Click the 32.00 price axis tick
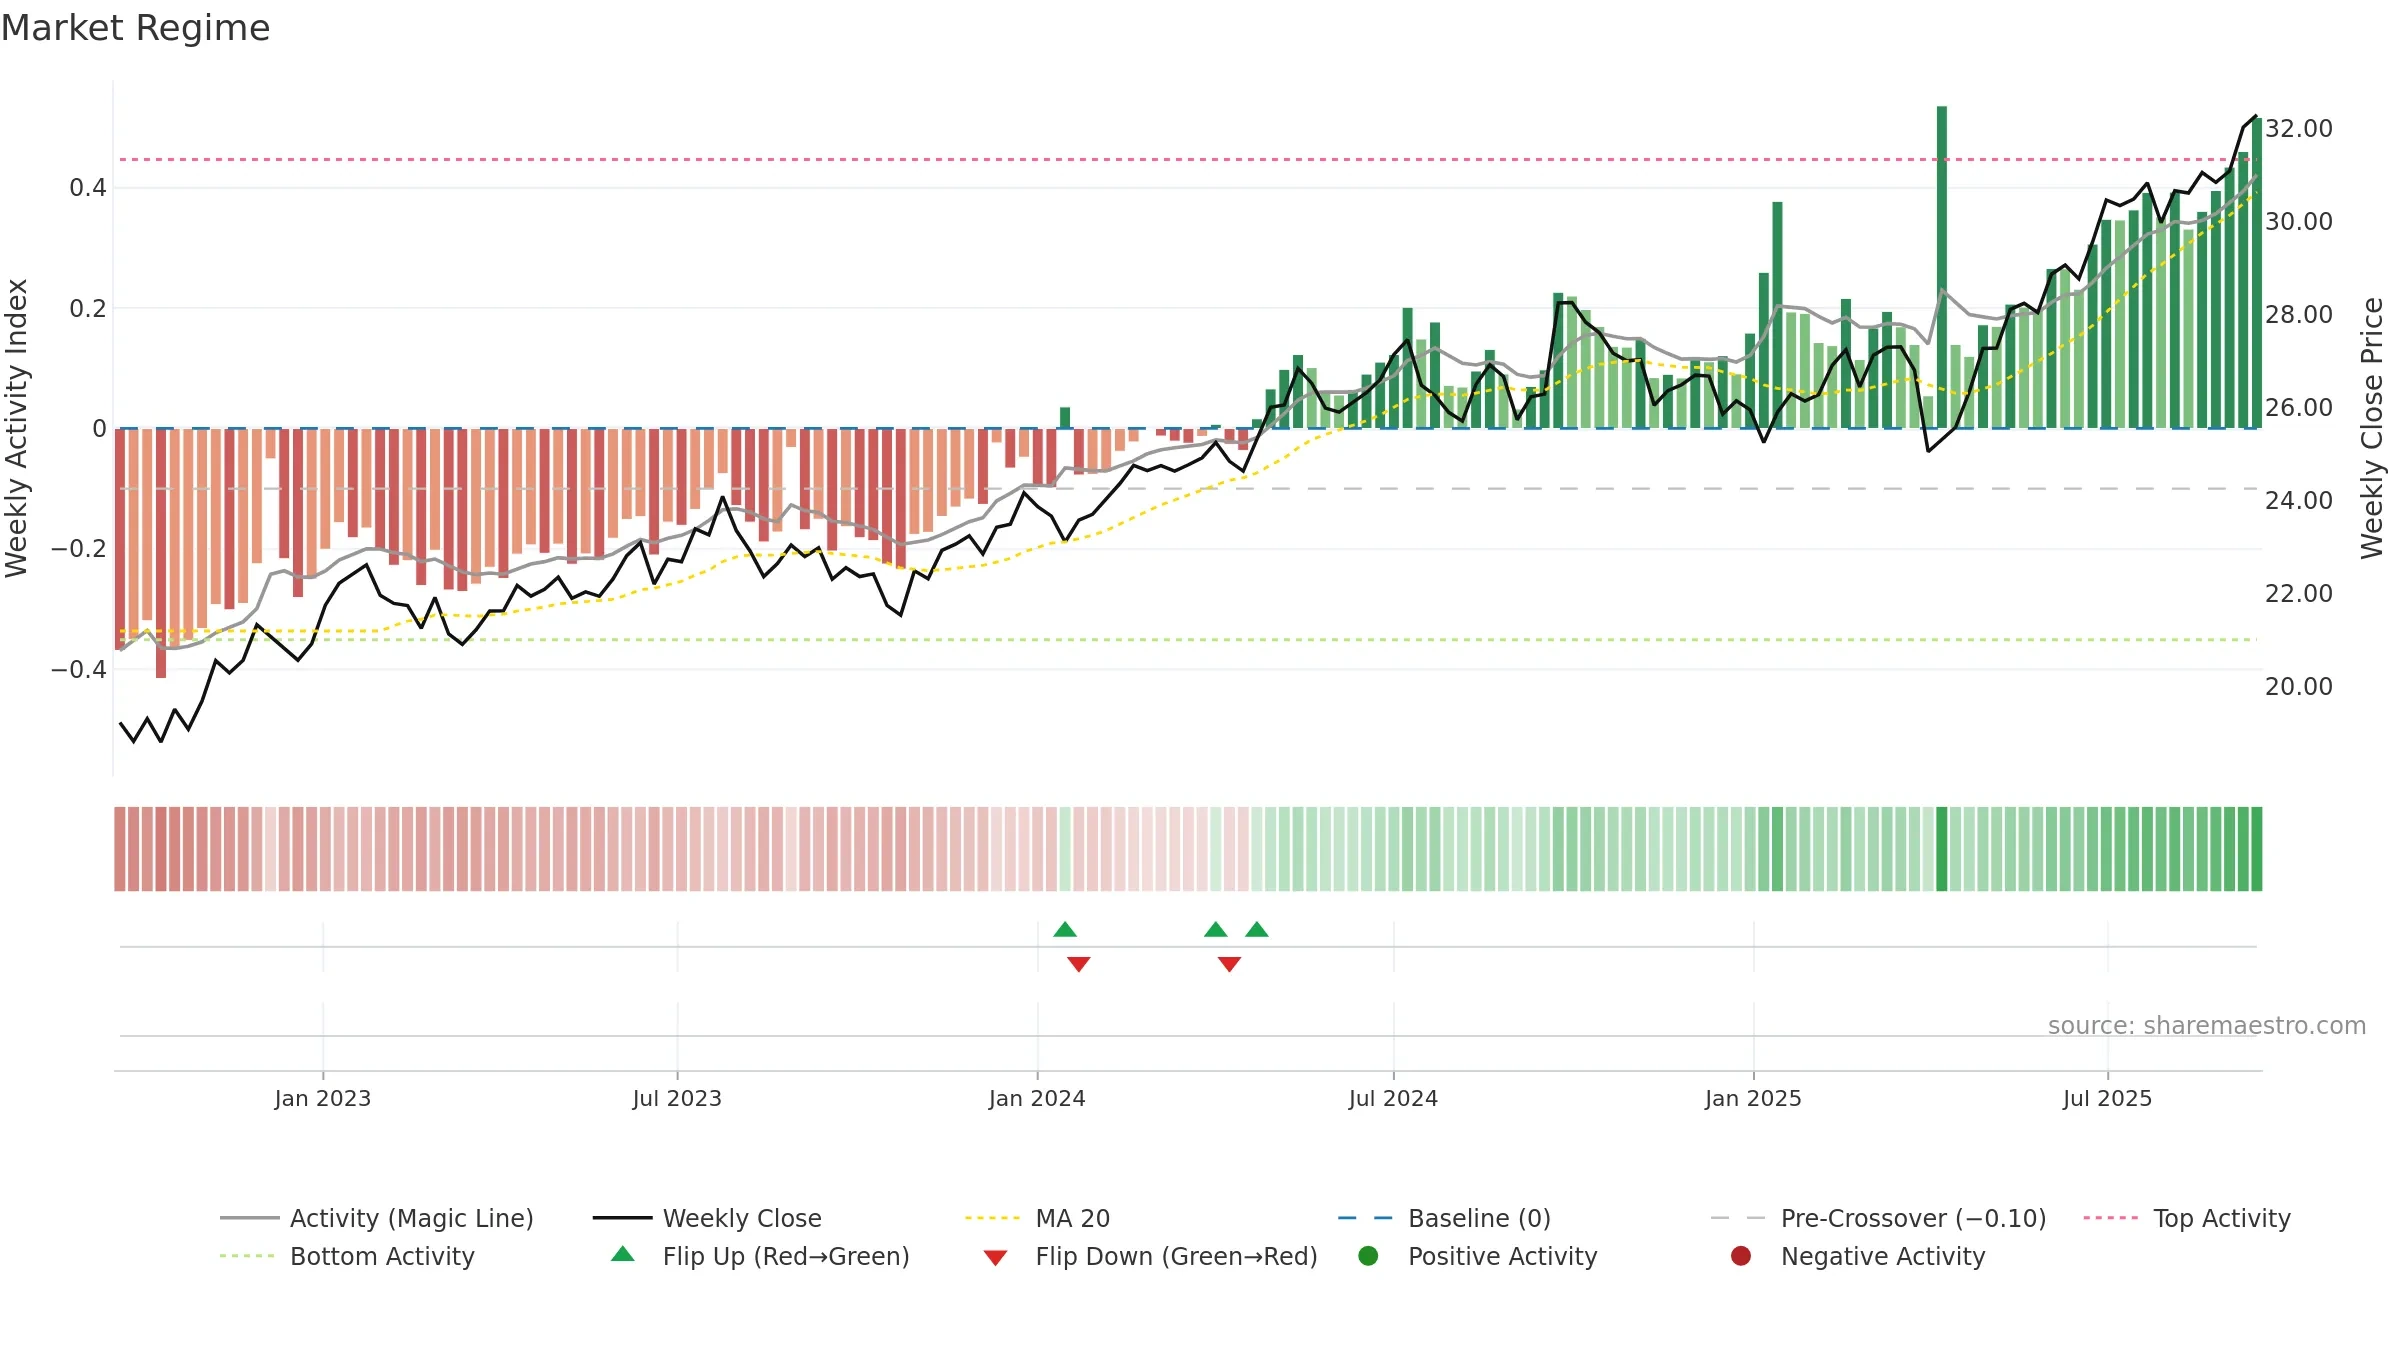This screenshot has height=1350, width=2400. pos(2299,128)
